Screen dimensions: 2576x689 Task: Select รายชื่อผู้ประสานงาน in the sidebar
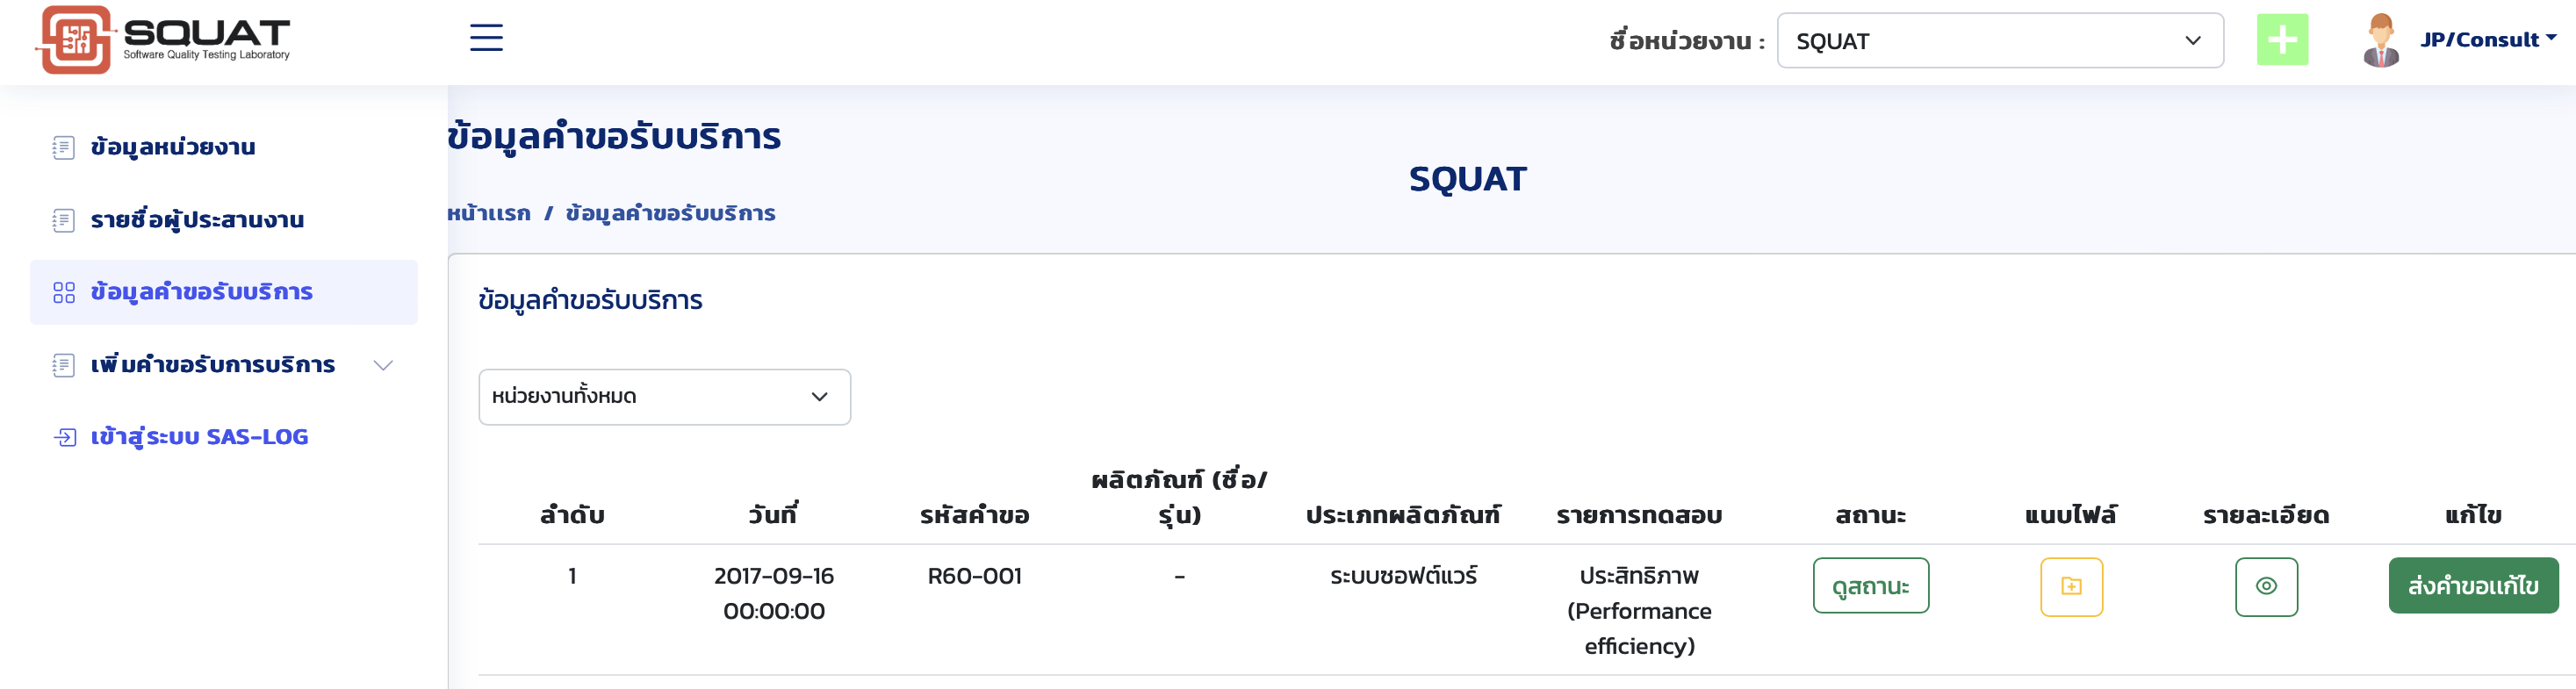click(x=197, y=220)
